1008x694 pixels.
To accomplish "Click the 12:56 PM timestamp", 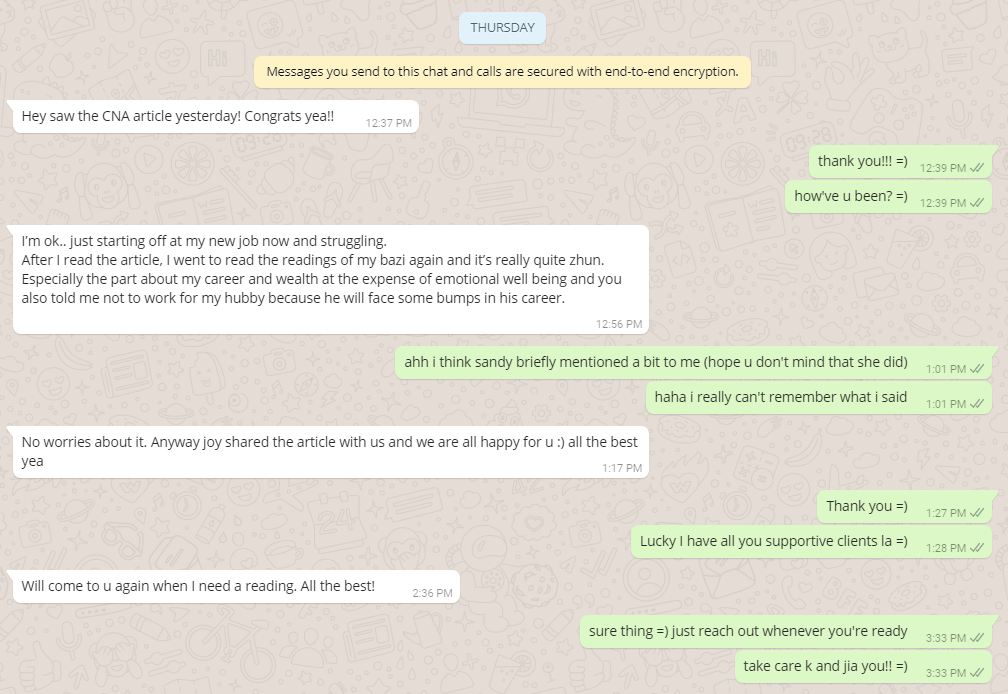I will [x=618, y=324].
